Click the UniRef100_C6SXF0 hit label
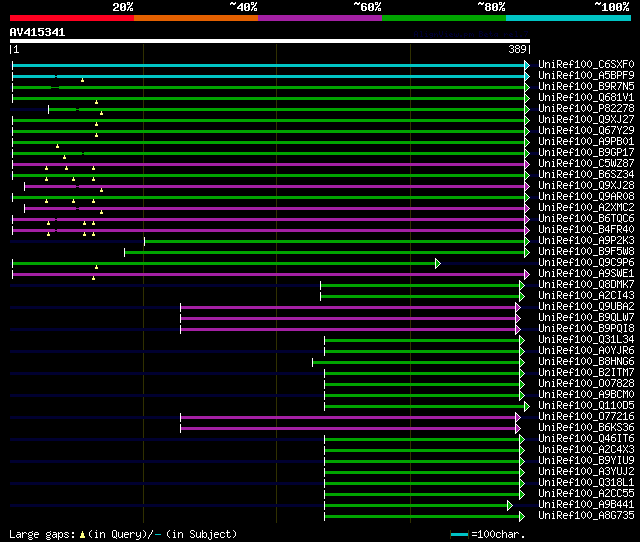The width and height of the screenshot is (640, 542). [586, 64]
